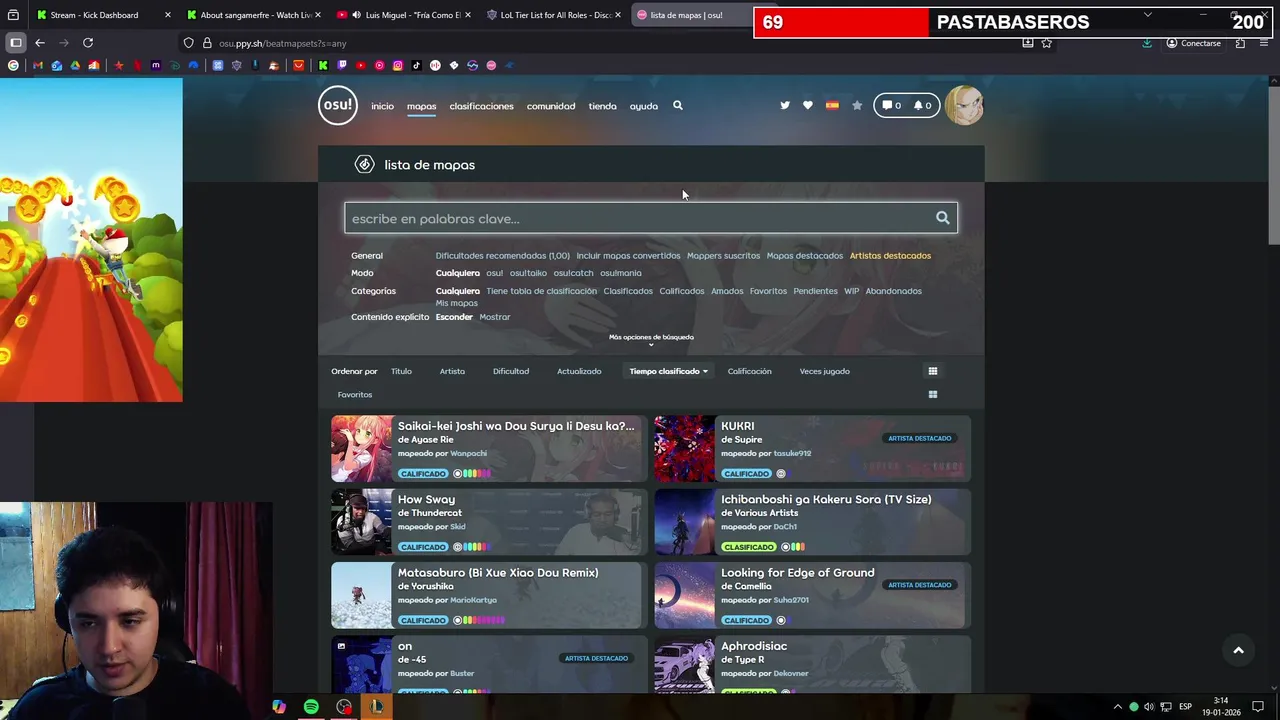Image resolution: width=1280 pixels, height=720 pixels.
Task: Click the star featured icon in navbar
Action: click(857, 105)
